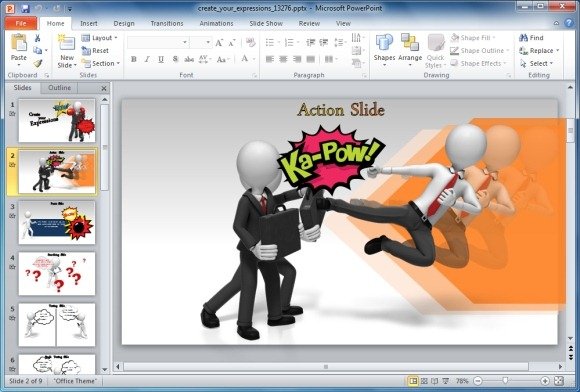Minimize the ribbon with caret icon
580x392 pixels.
click(556, 23)
